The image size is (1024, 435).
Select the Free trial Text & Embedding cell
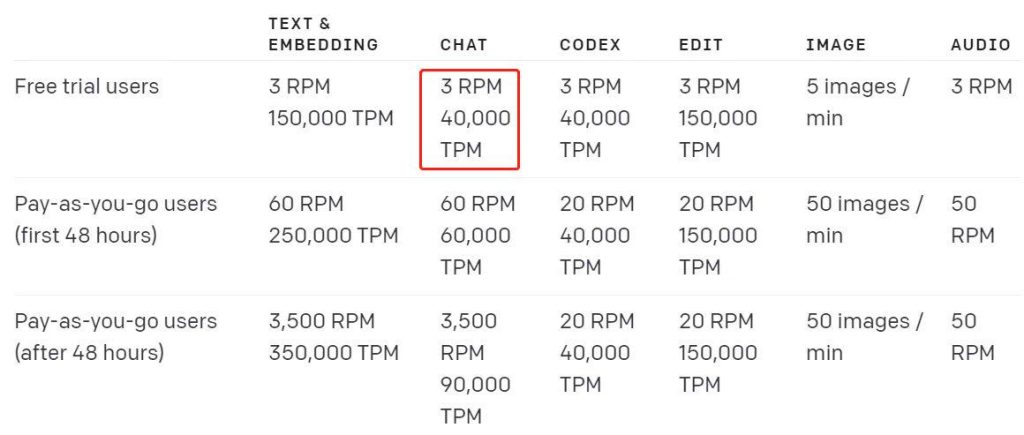coord(330,103)
